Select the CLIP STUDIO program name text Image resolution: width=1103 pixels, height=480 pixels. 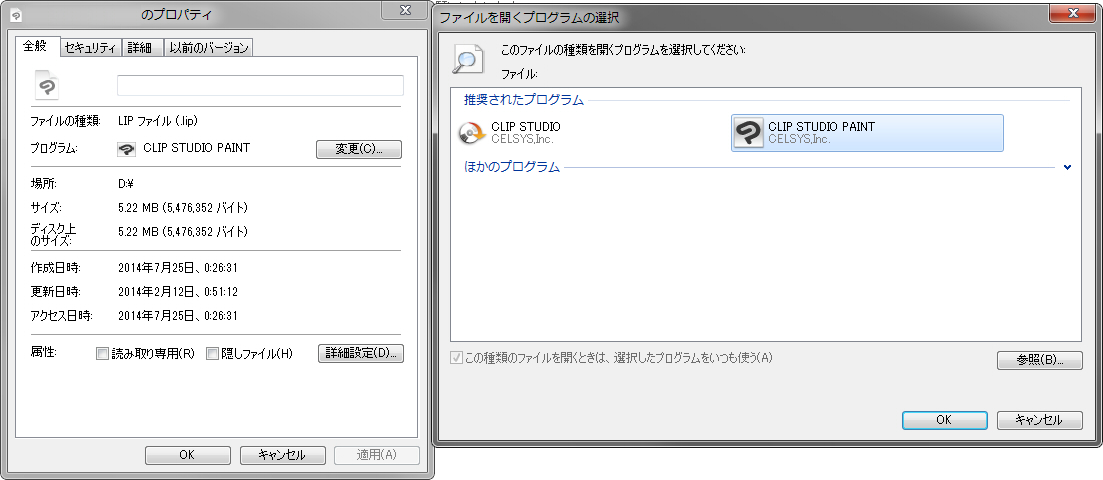(x=525, y=127)
